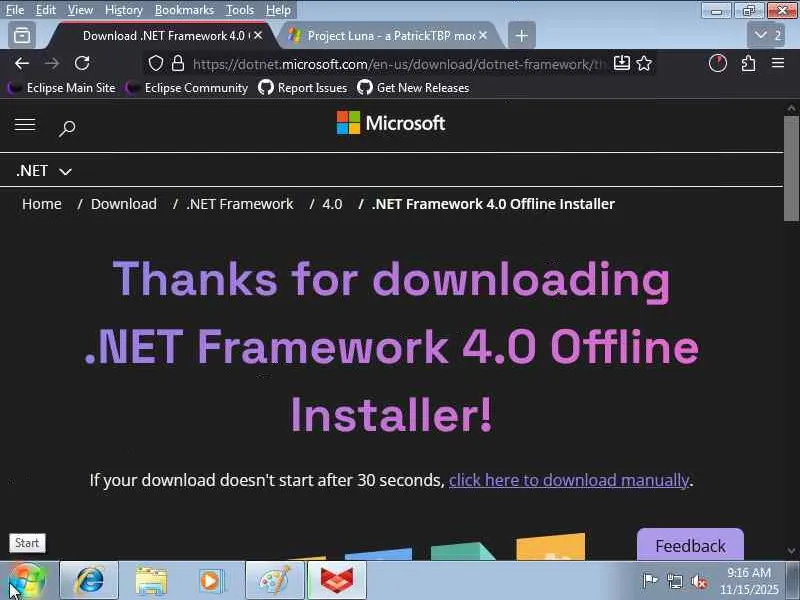Click the URL address bar field
The image size is (800, 600).
(x=398, y=64)
